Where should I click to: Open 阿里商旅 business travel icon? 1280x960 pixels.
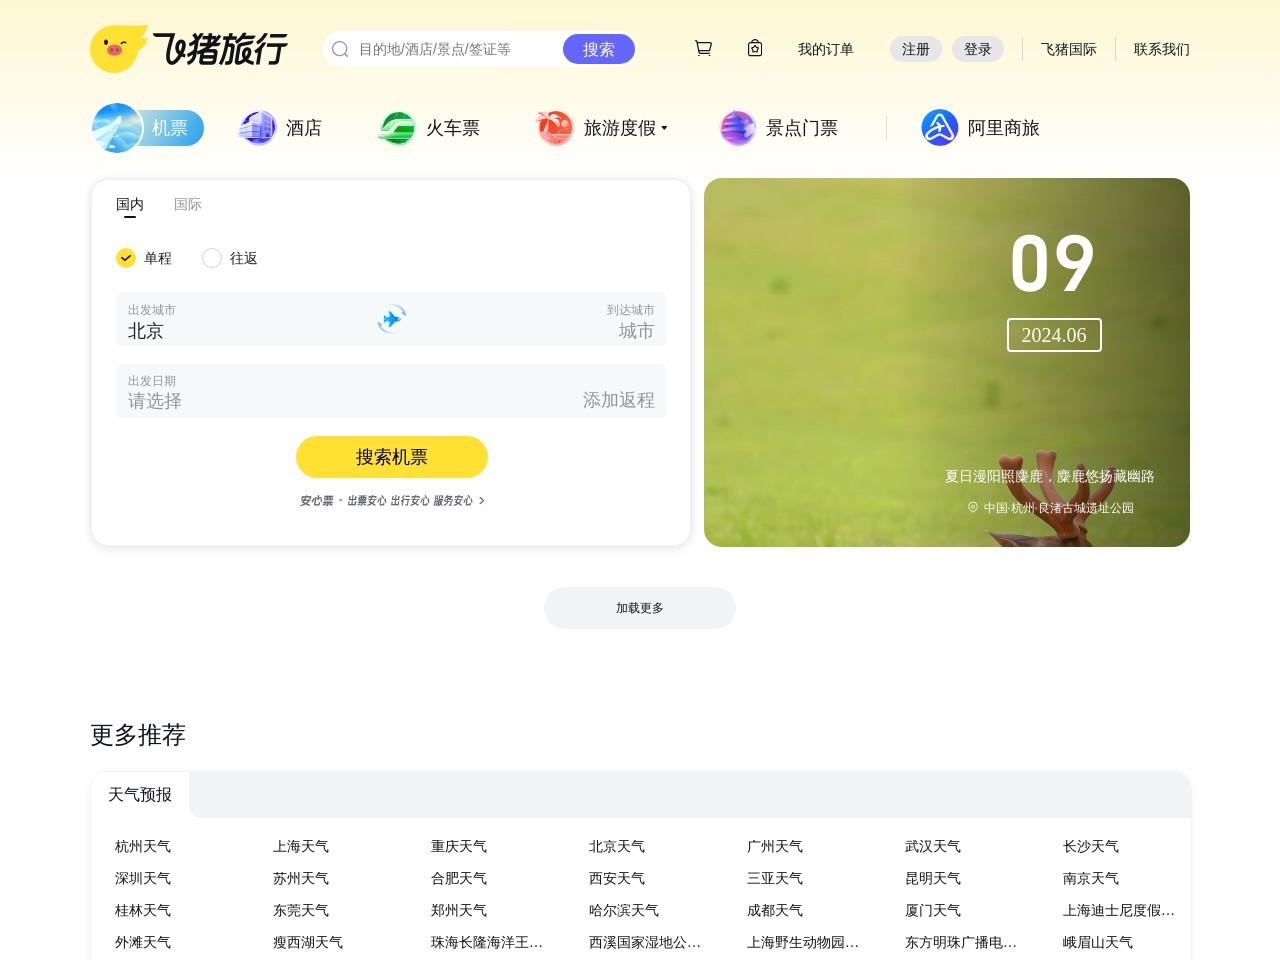coord(939,127)
